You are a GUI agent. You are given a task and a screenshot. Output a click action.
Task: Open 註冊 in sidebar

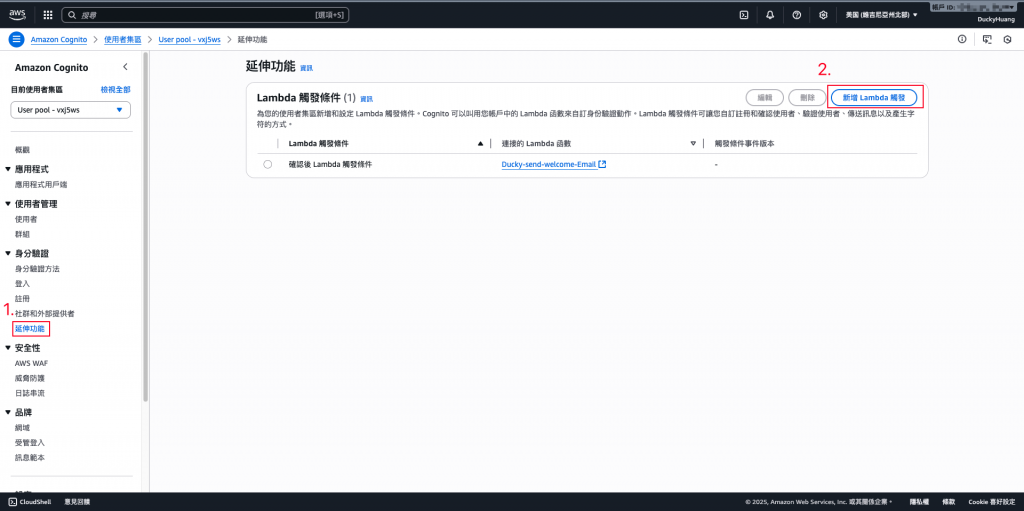click(x=22, y=299)
